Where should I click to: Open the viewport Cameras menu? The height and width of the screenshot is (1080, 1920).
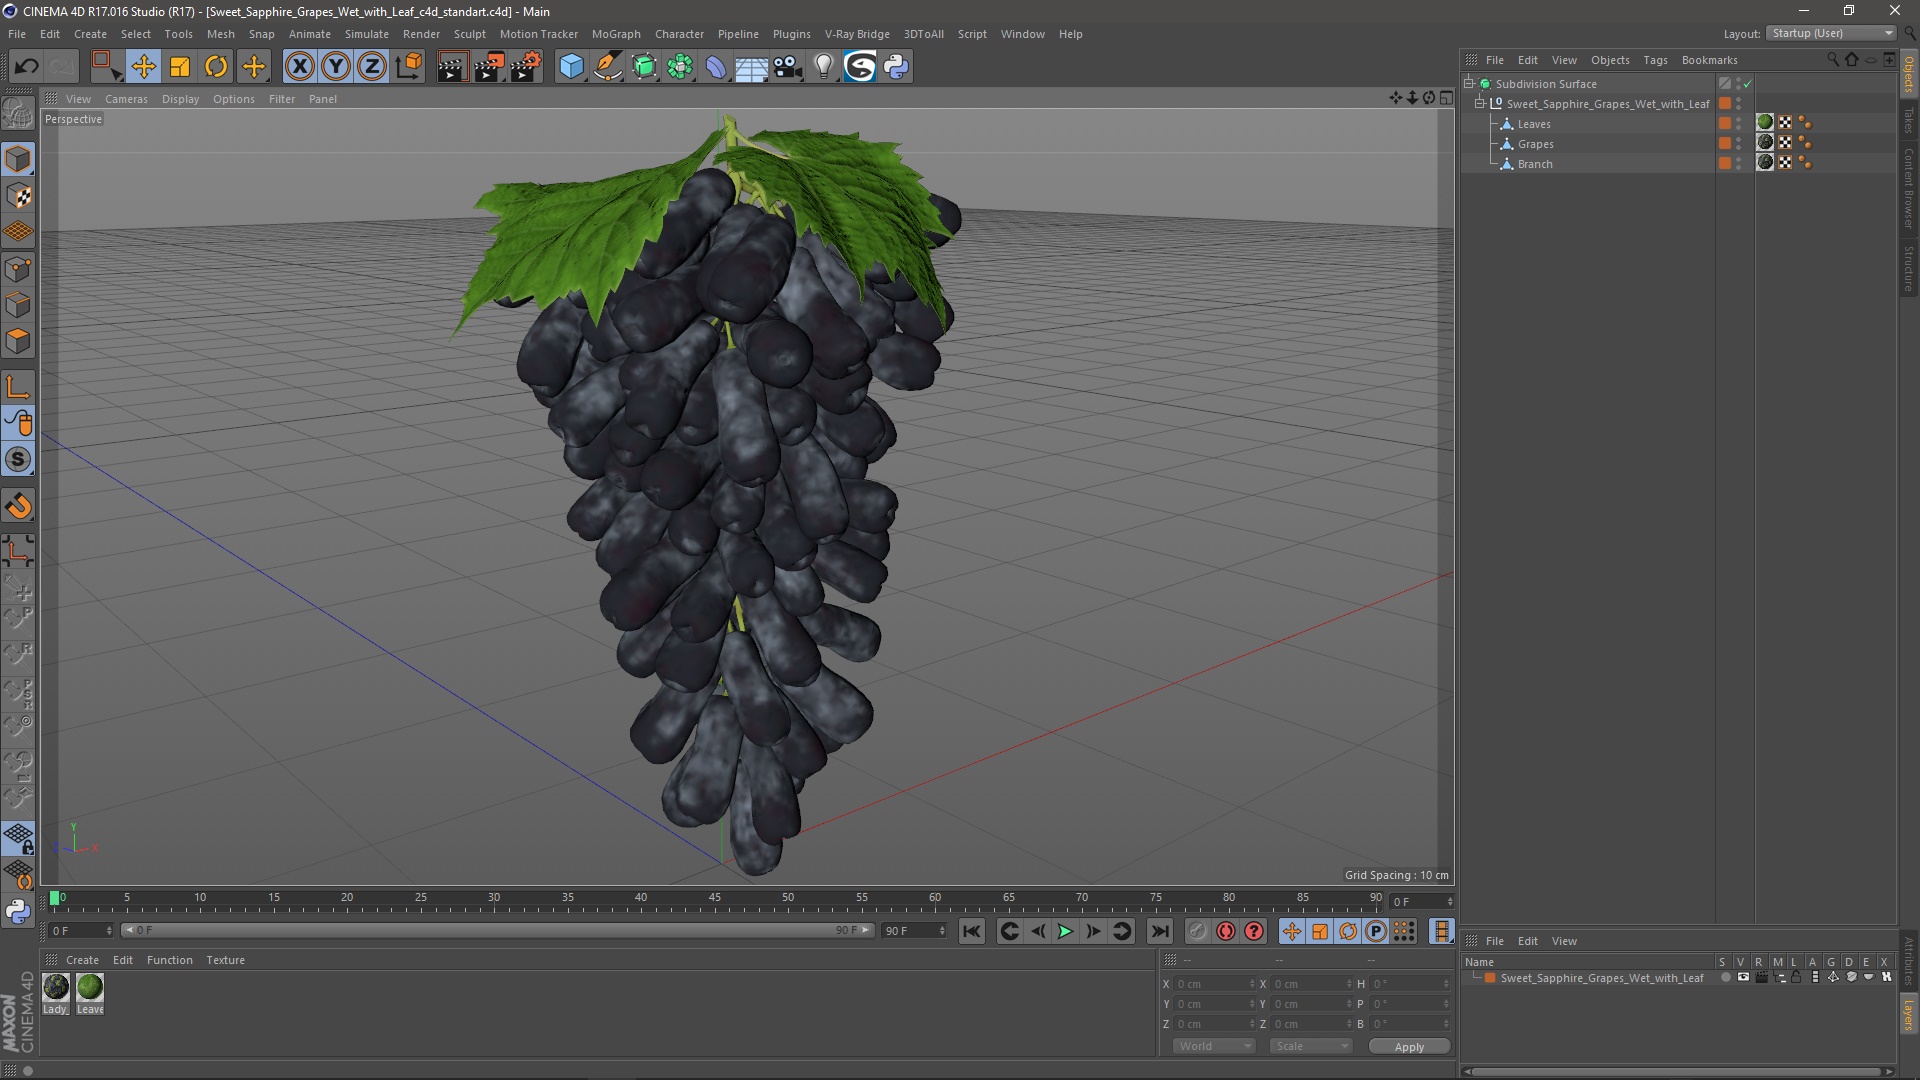click(126, 99)
